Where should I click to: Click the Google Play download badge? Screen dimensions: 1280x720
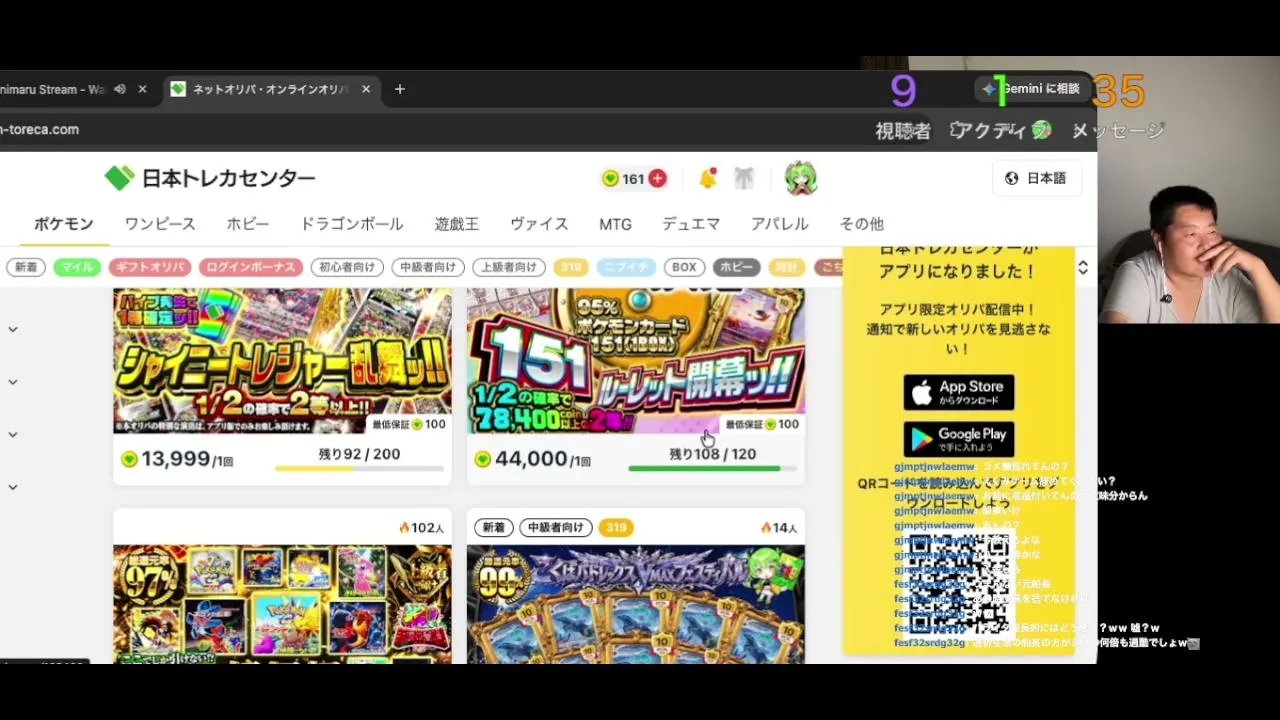coord(959,439)
